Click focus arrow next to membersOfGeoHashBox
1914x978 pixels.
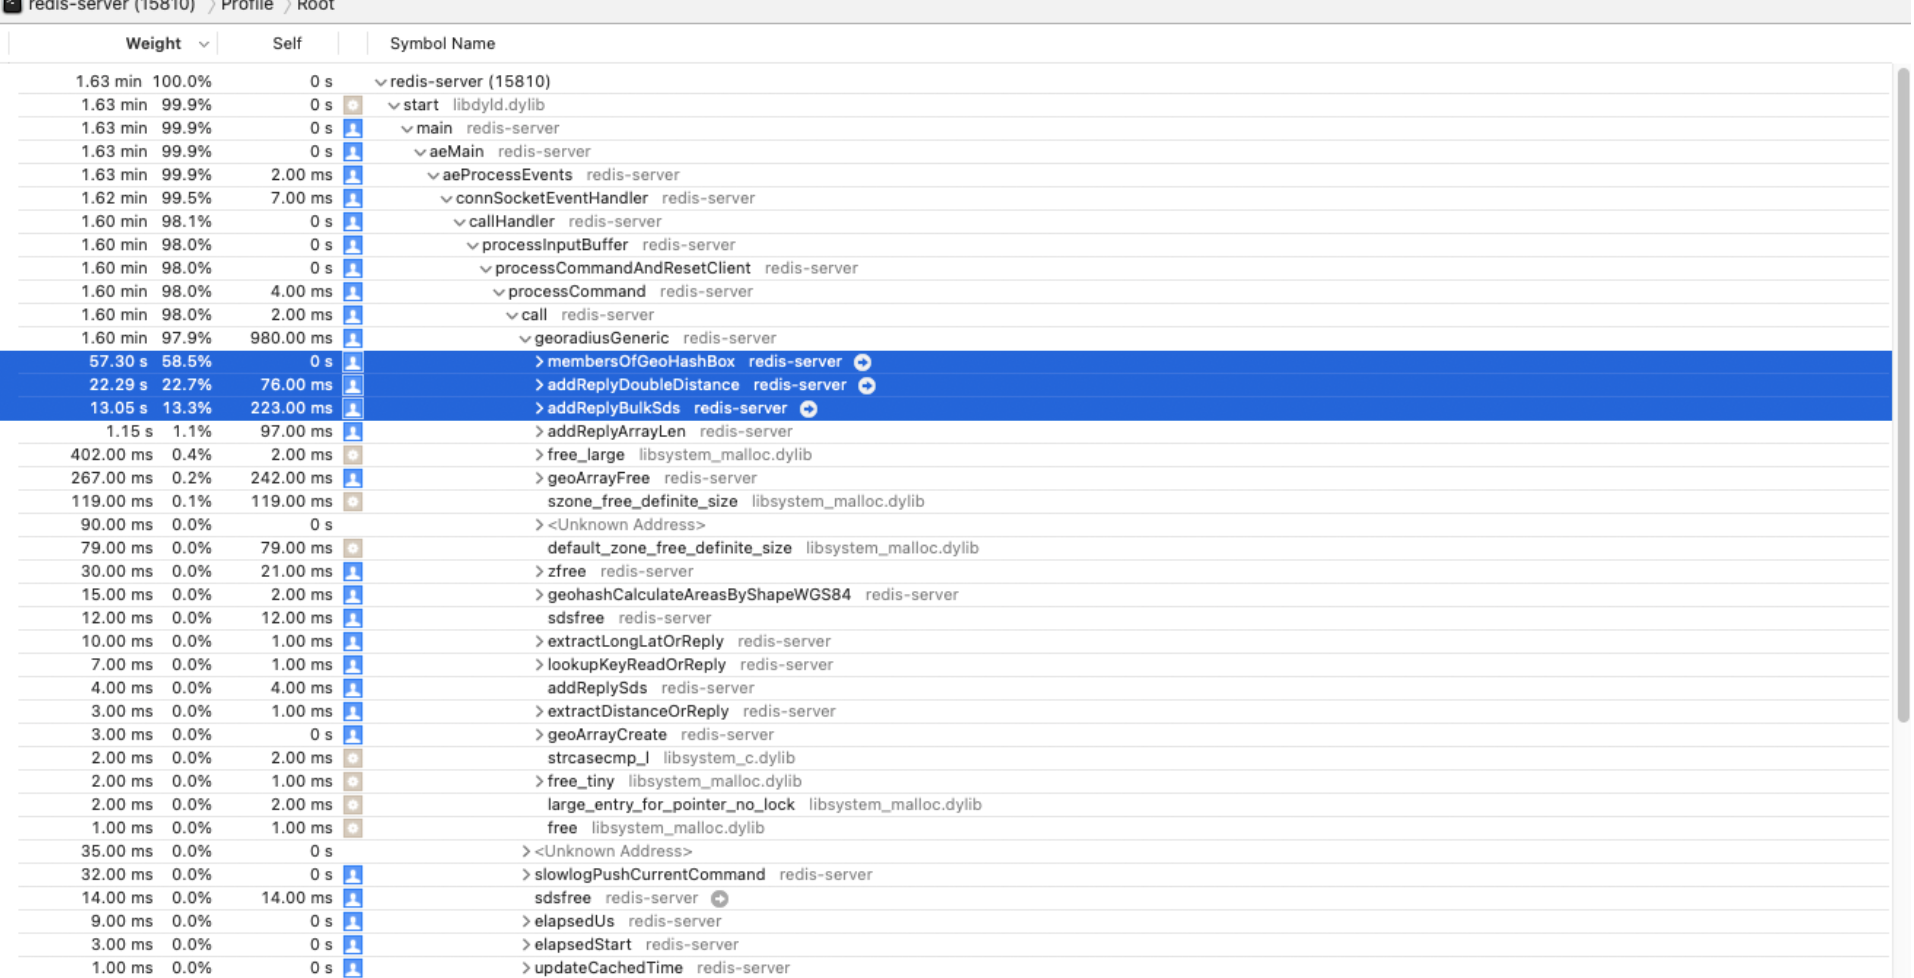862,362
